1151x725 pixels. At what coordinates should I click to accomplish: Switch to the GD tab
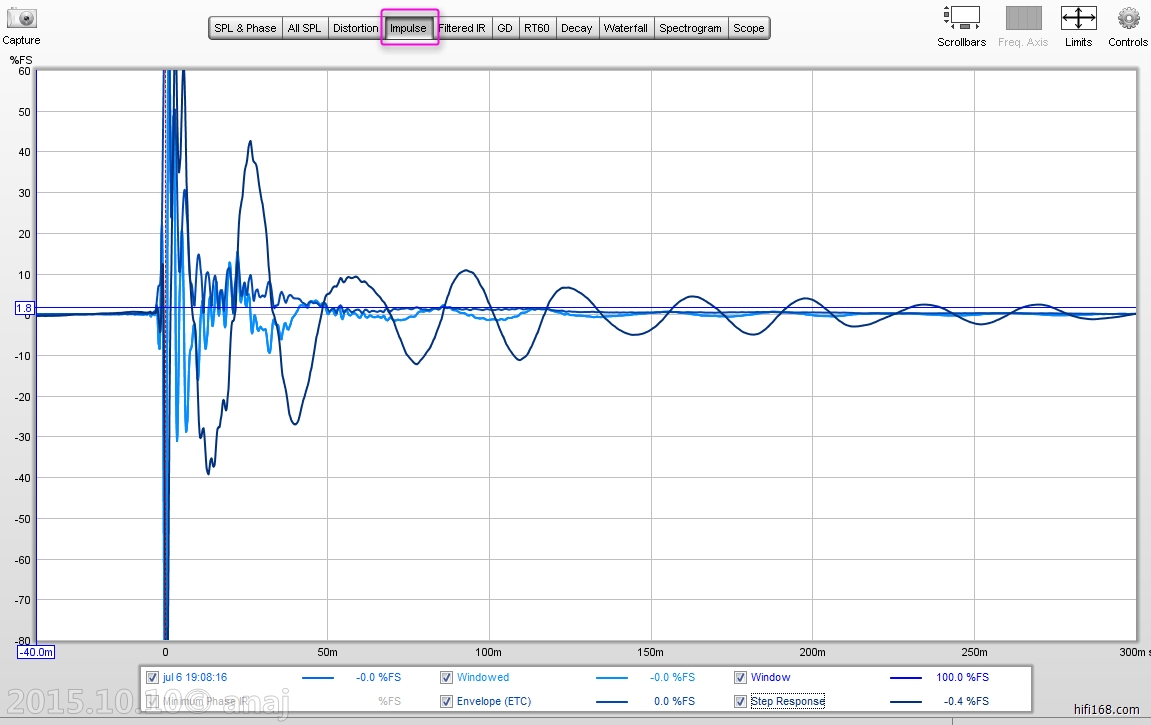pyautogui.click(x=505, y=28)
